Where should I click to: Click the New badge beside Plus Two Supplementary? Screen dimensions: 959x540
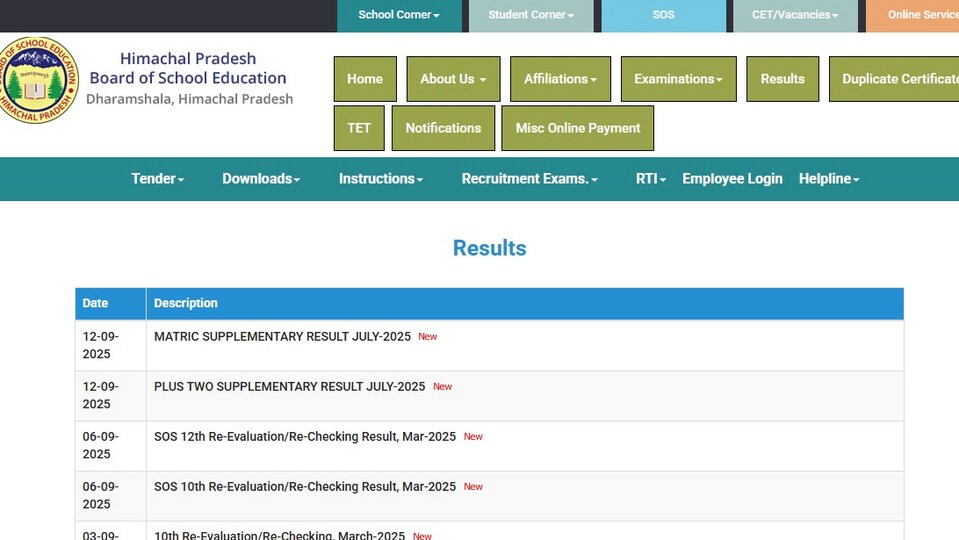coord(442,387)
